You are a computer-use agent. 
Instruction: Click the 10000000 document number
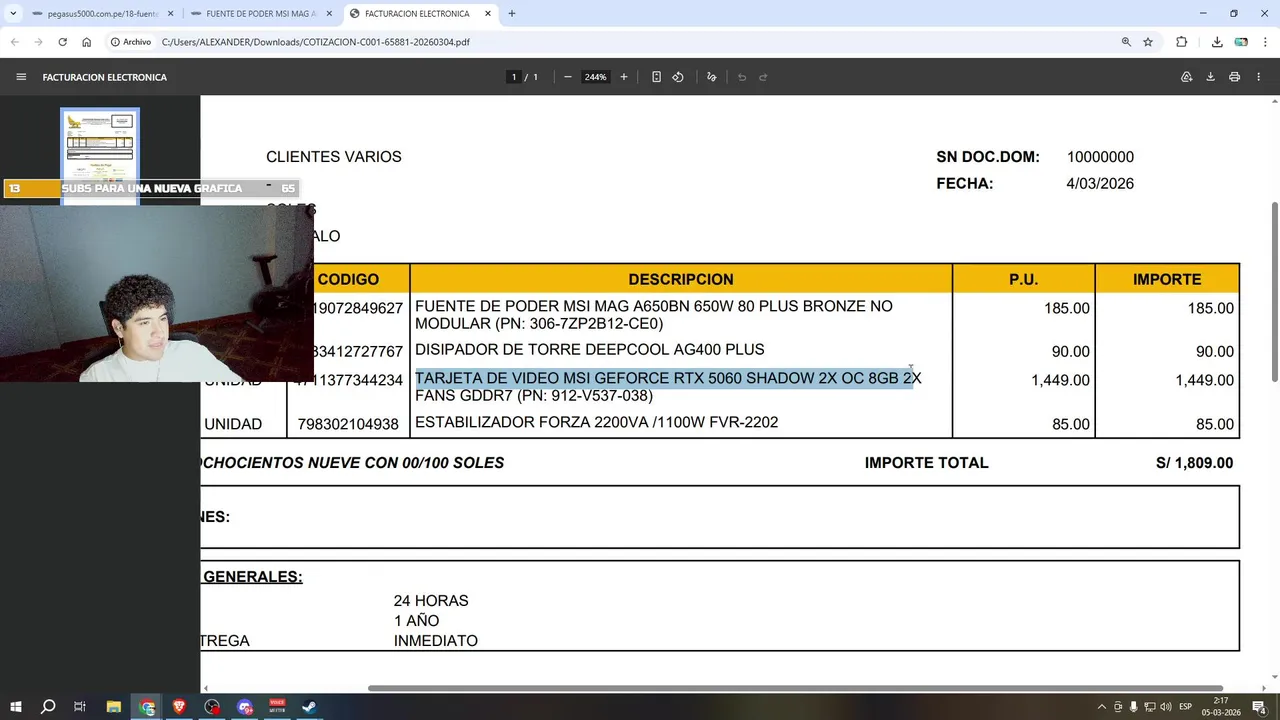[1100, 157]
